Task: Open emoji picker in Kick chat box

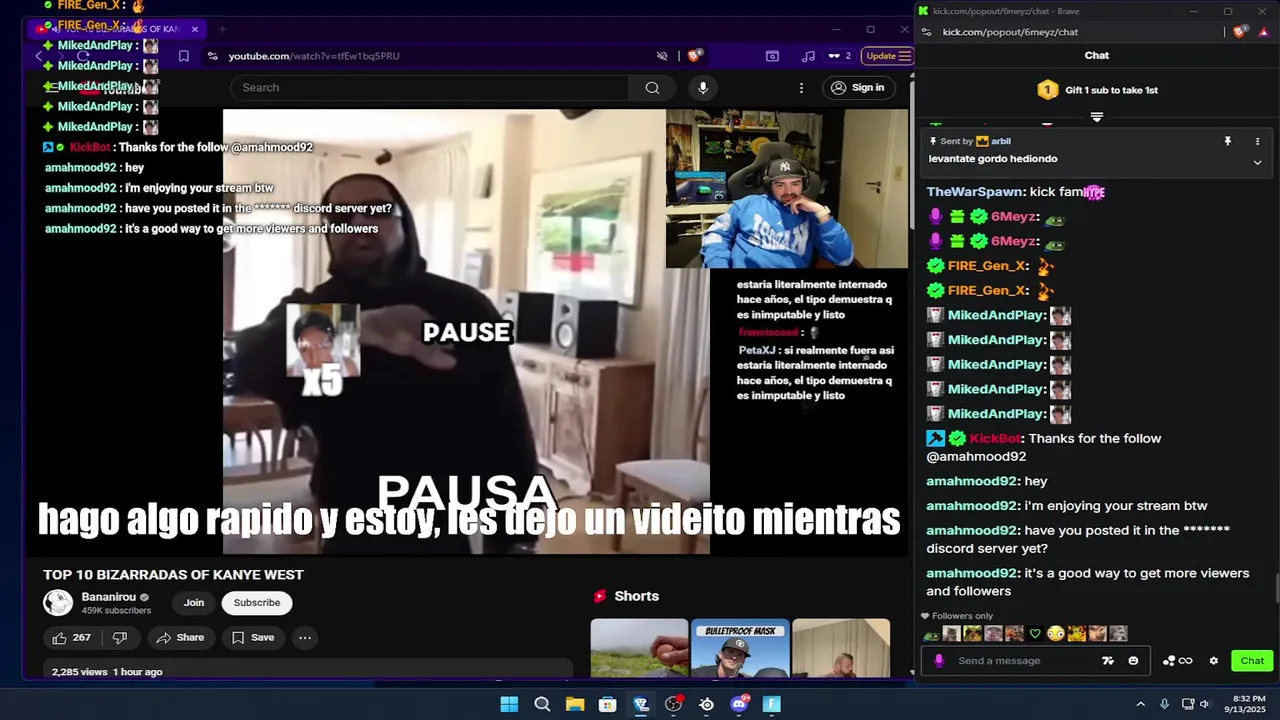Action: pos(1133,661)
